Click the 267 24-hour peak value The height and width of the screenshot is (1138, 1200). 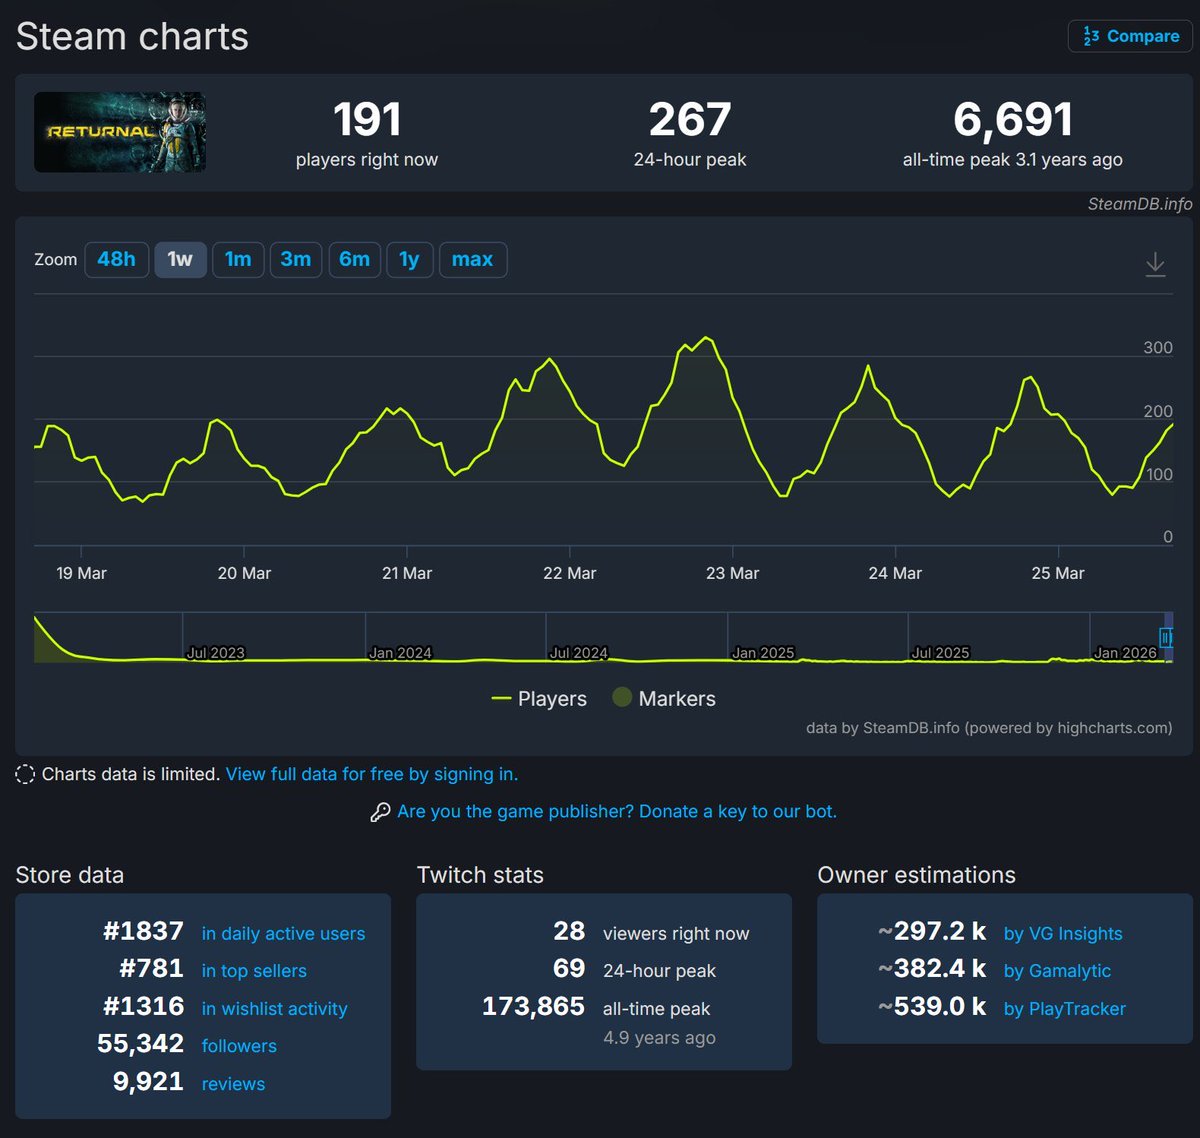pos(690,120)
